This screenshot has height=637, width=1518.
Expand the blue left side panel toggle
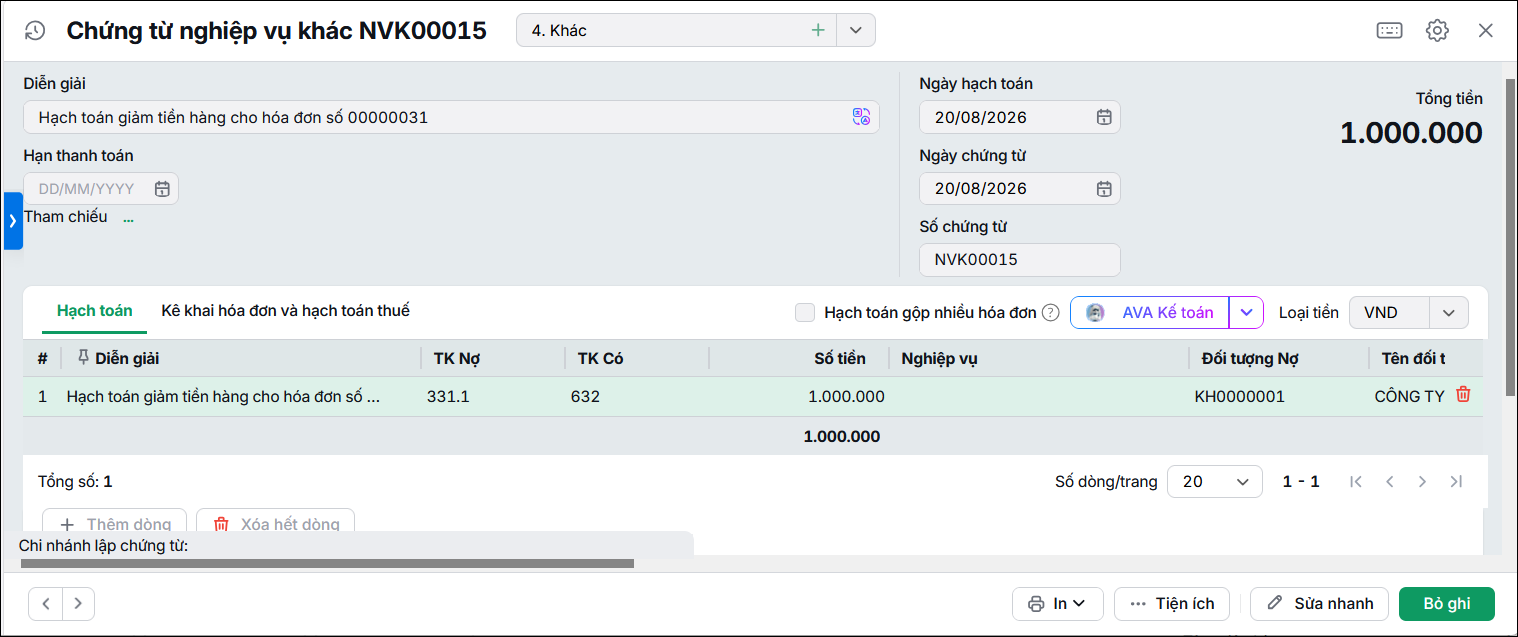pyautogui.click(x=12, y=221)
